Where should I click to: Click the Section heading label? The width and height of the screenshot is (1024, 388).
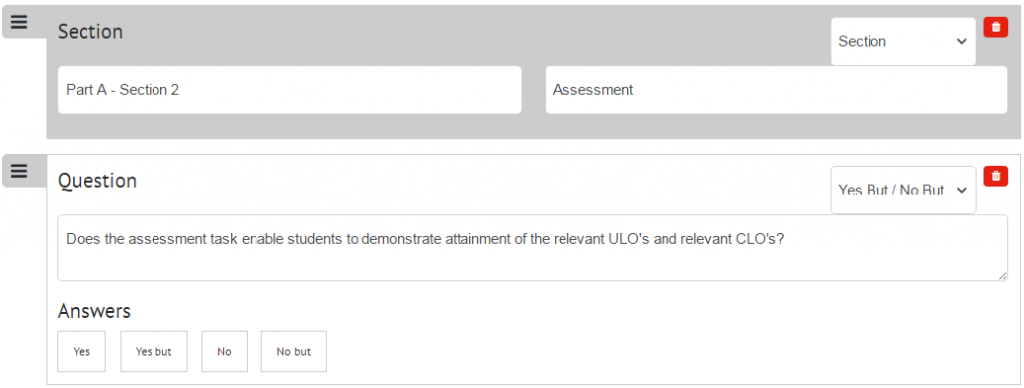point(90,31)
